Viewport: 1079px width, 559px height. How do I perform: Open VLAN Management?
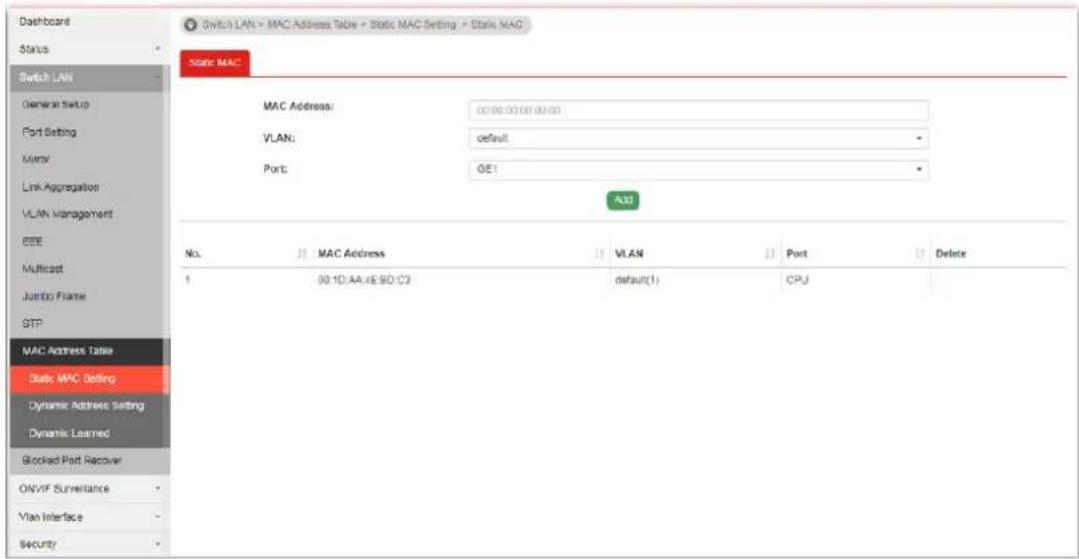pos(86,215)
